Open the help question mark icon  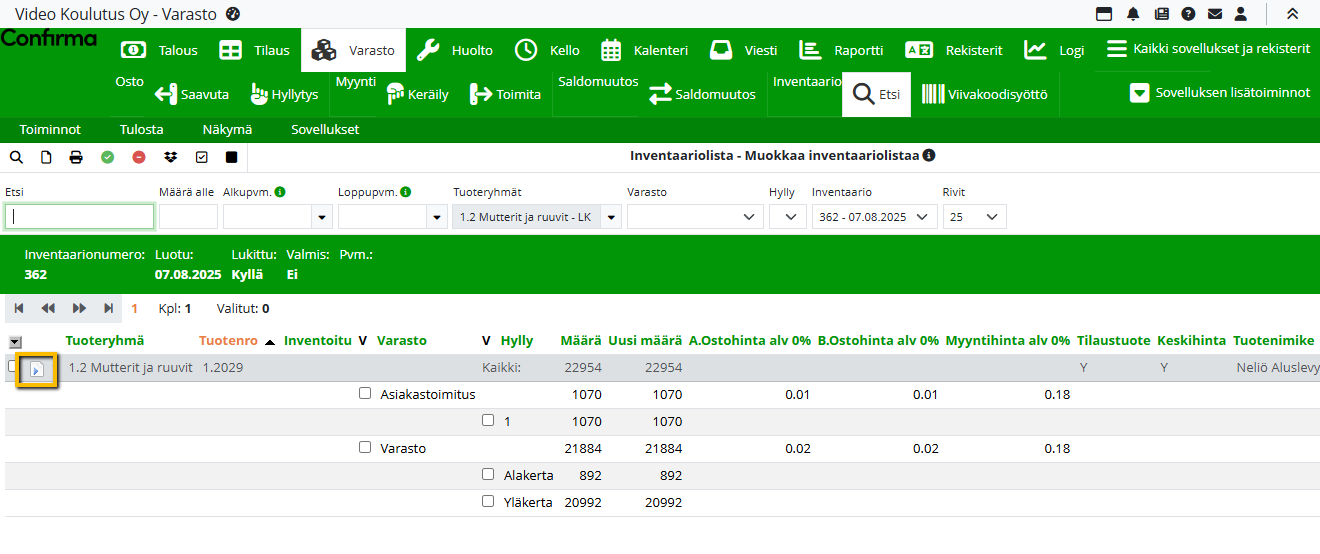[1188, 14]
